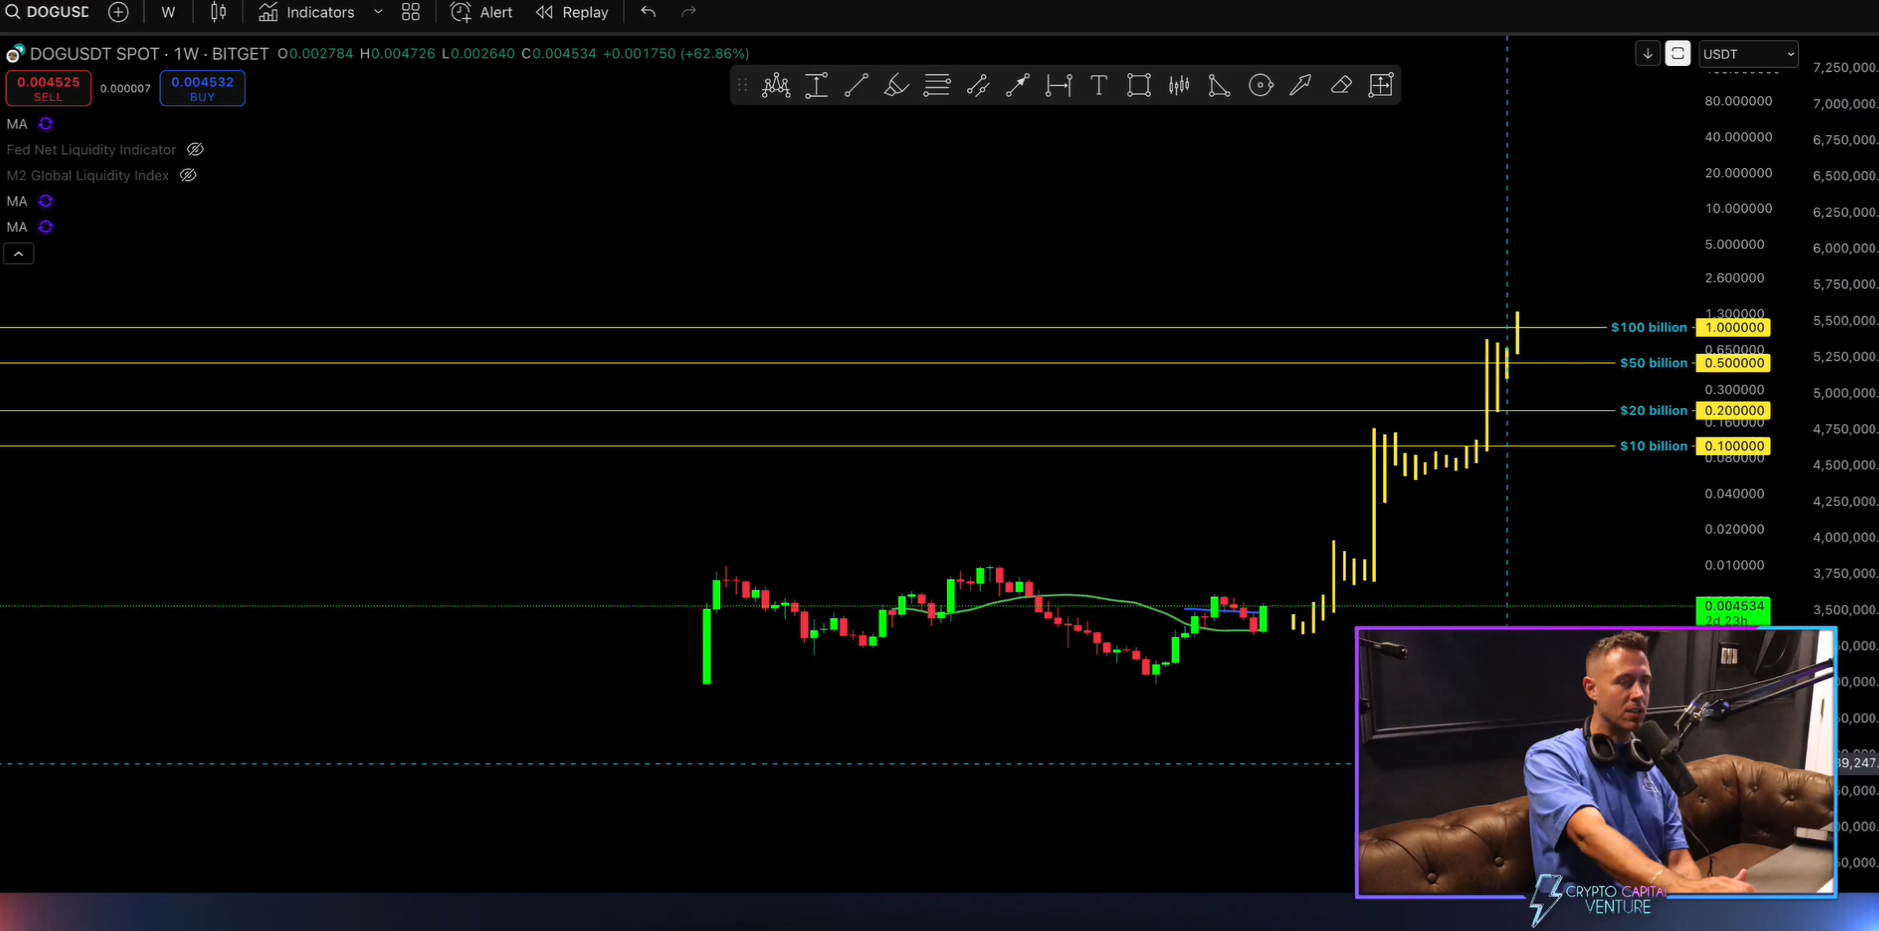This screenshot has width=1879, height=931.
Task: Open the W timeframe selector
Action: point(168,12)
